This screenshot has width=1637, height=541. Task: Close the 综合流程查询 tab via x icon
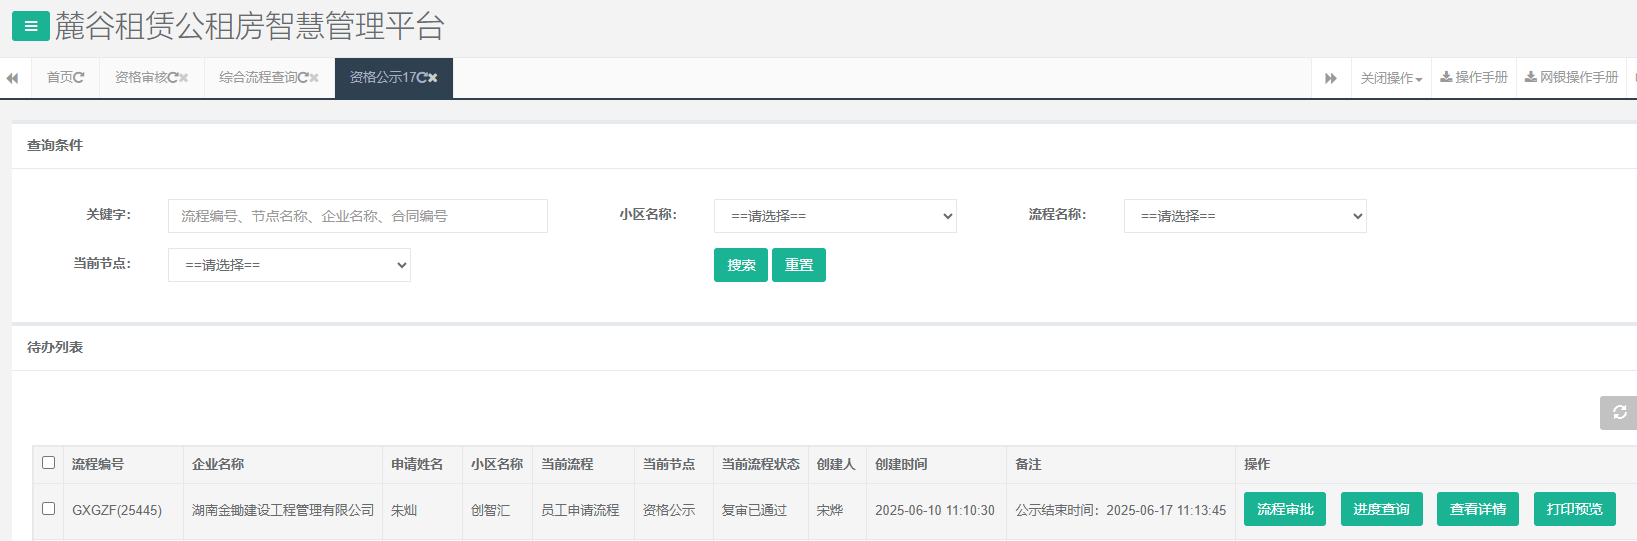click(314, 78)
